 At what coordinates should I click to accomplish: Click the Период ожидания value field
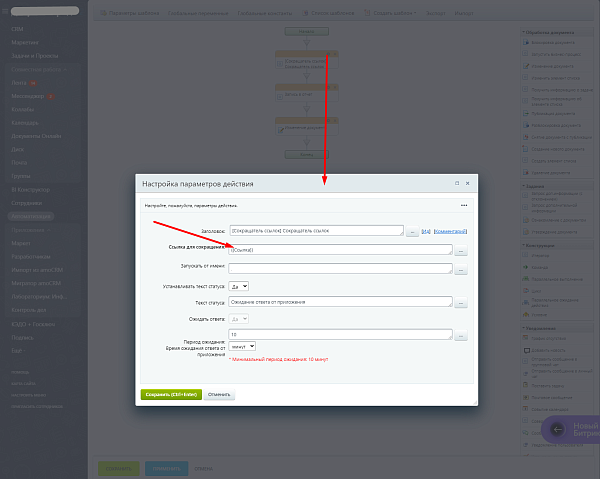[341, 334]
